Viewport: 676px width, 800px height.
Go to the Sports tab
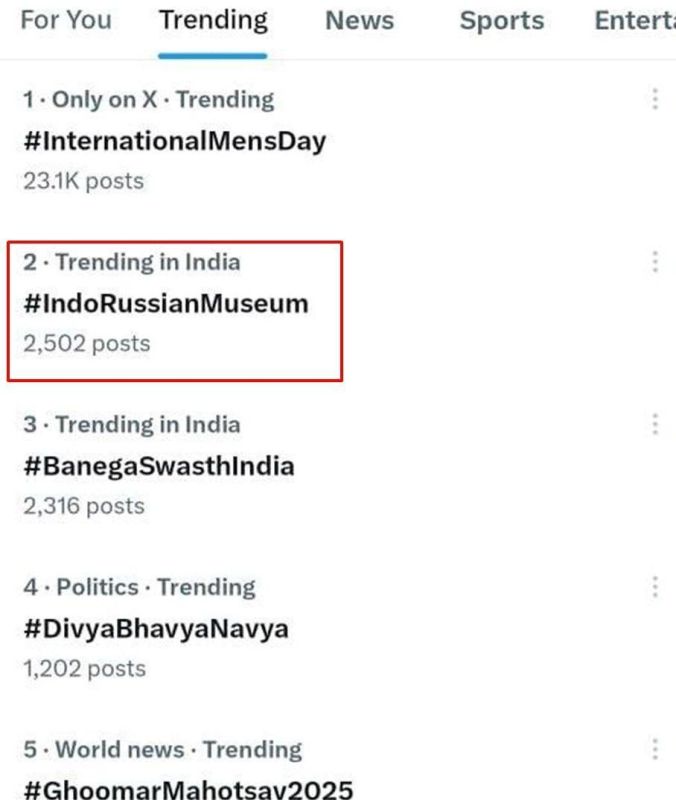pyautogui.click(x=501, y=21)
